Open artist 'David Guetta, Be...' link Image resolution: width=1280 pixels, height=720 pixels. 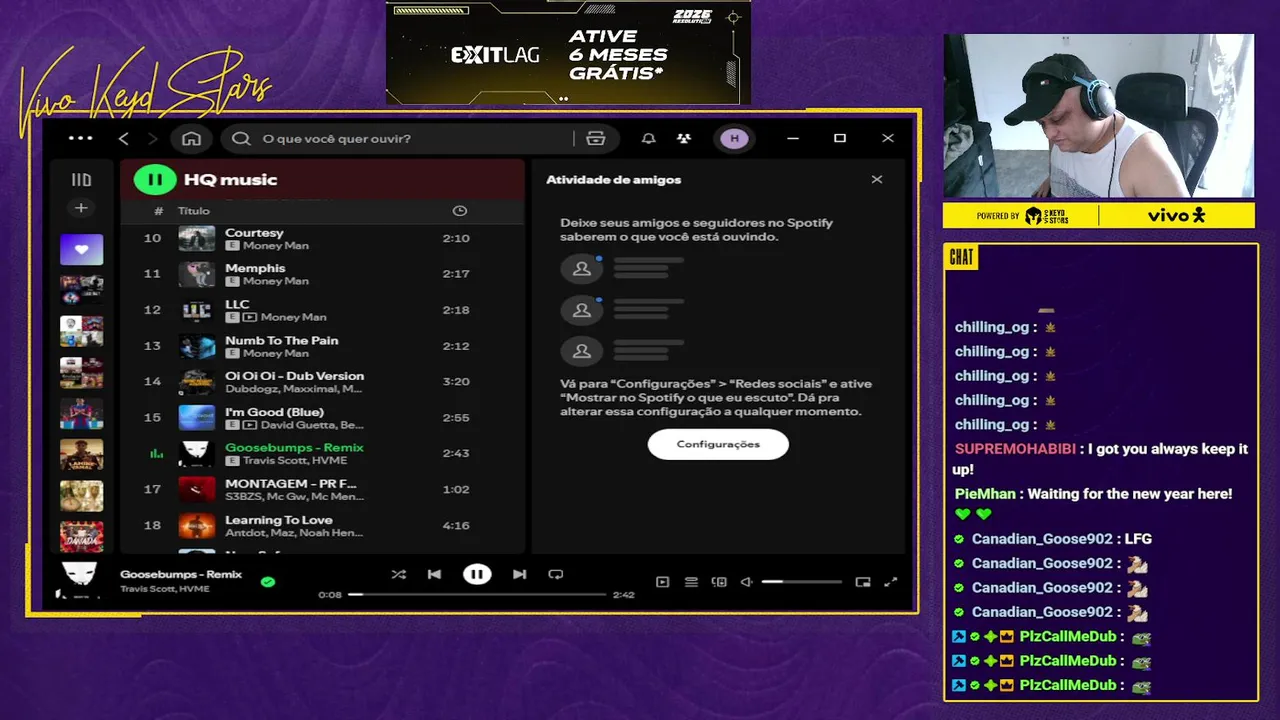(312, 425)
